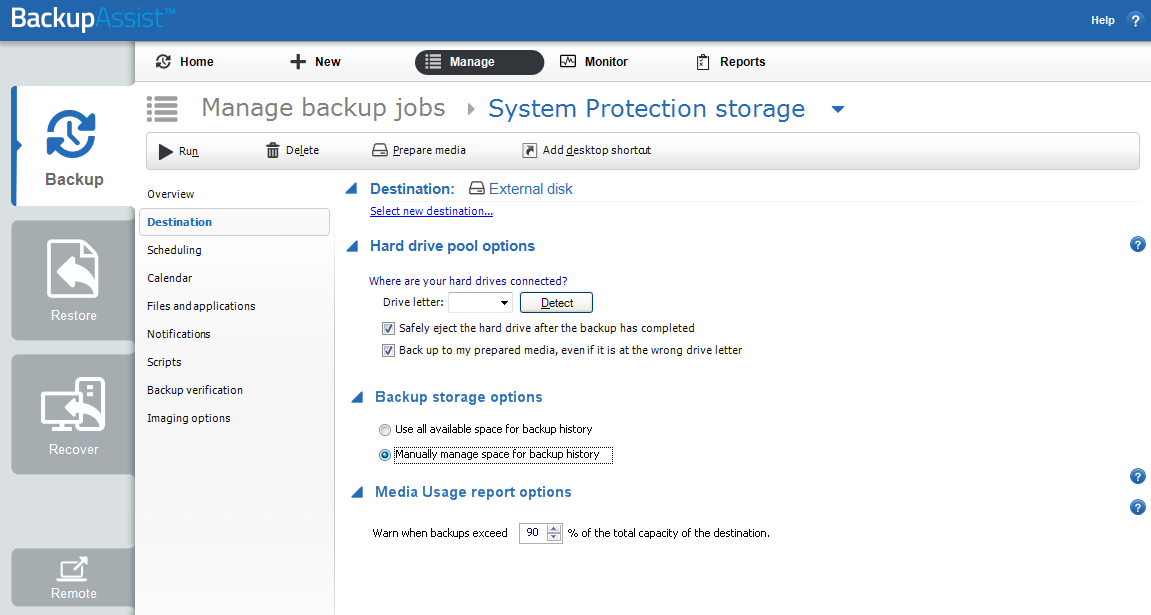Increase the warning capacity percentage
This screenshot has width=1151, height=615.
[554, 528]
